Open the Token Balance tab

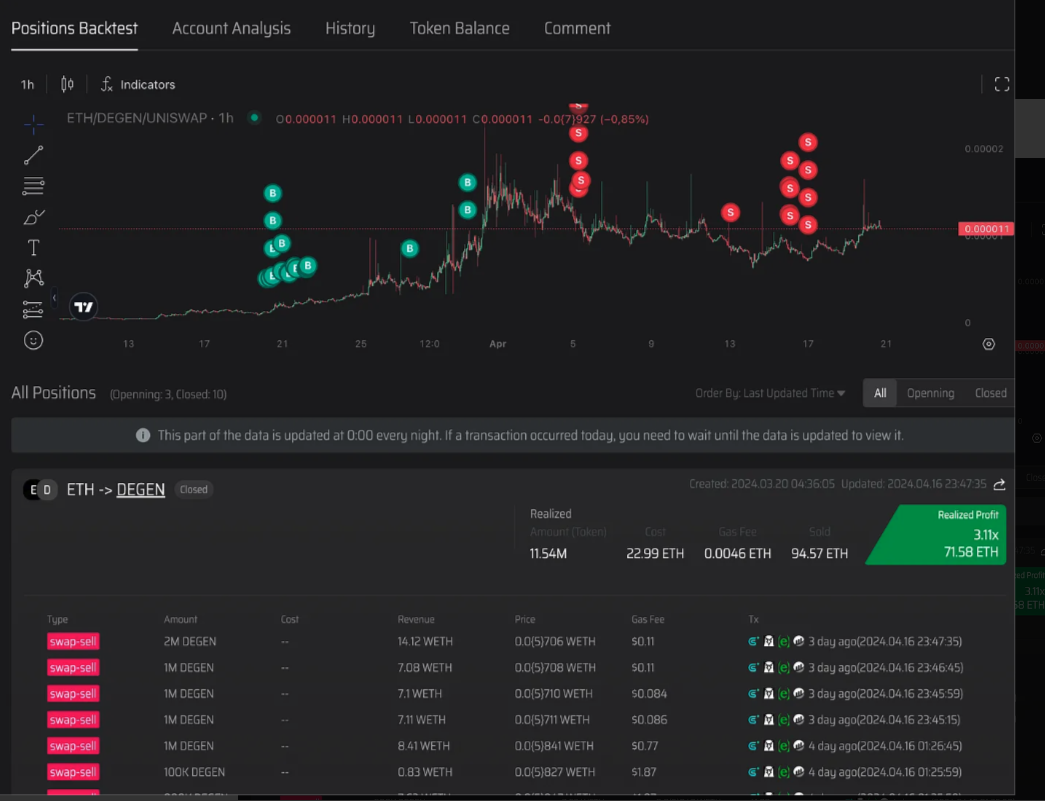click(459, 28)
